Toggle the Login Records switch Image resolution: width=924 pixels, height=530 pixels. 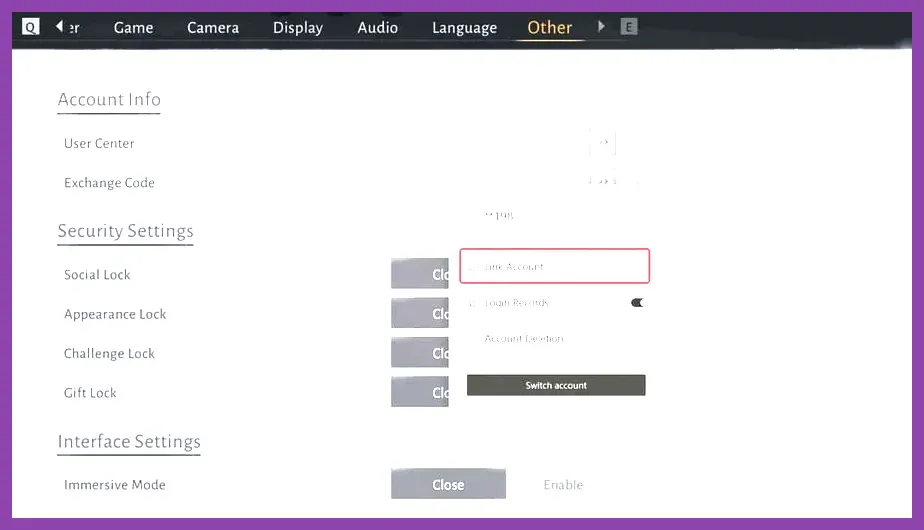(x=638, y=302)
